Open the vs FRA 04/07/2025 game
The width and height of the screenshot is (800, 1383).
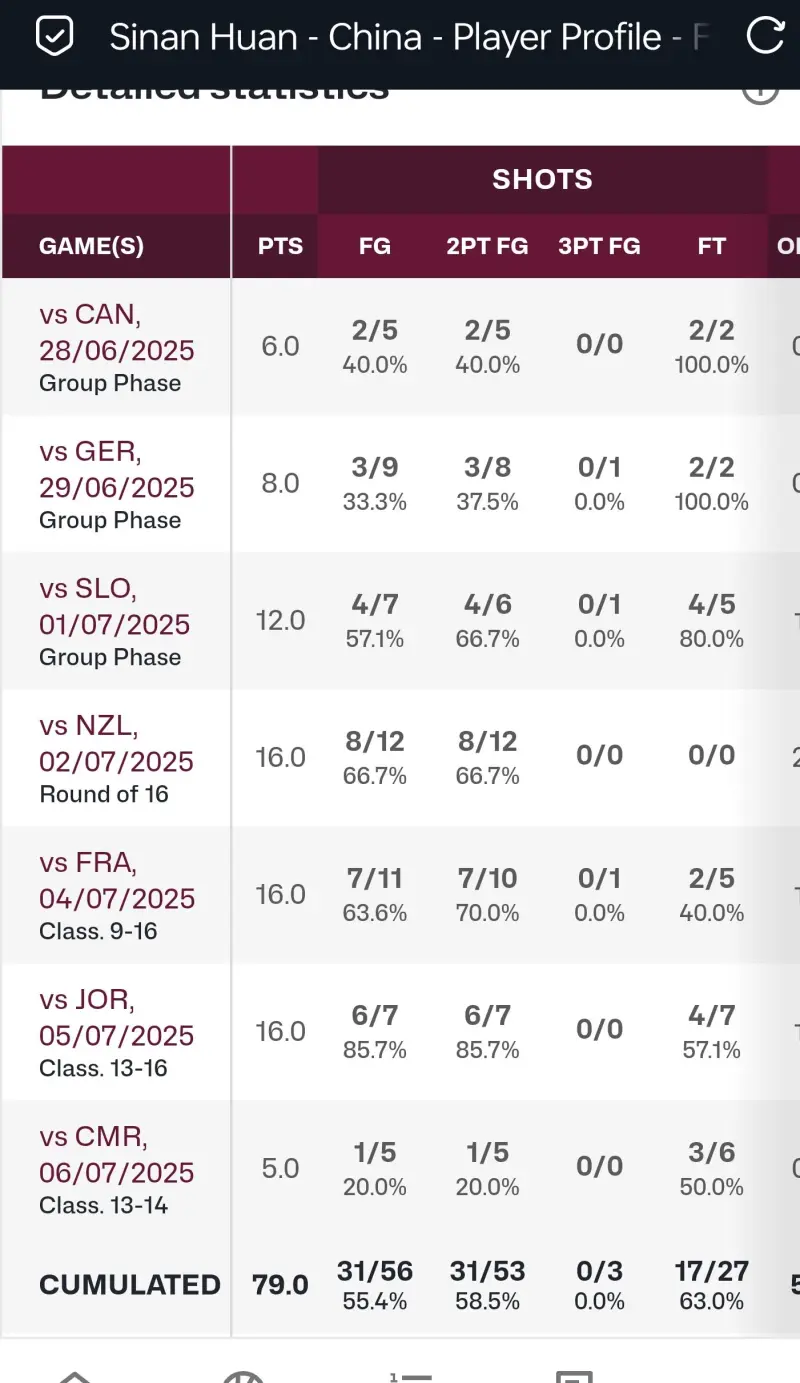click(116, 881)
